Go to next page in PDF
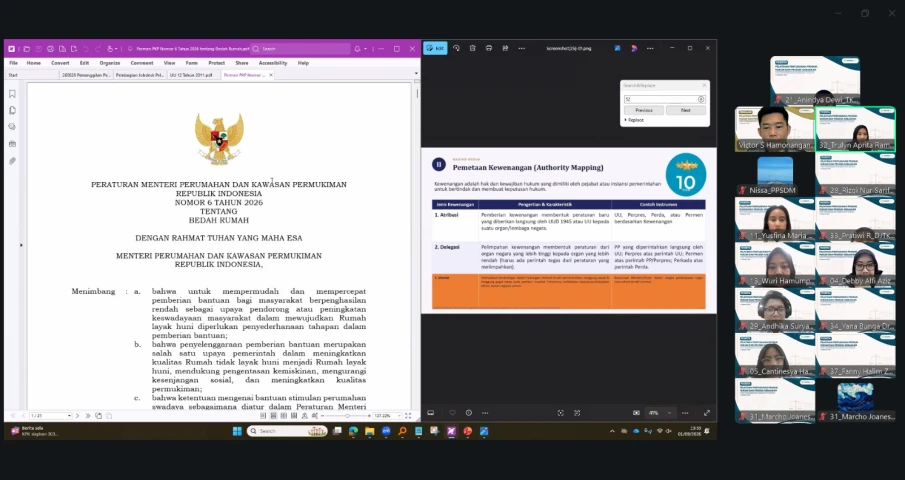This screenshot has height=480, width=905. click(78, 415)
